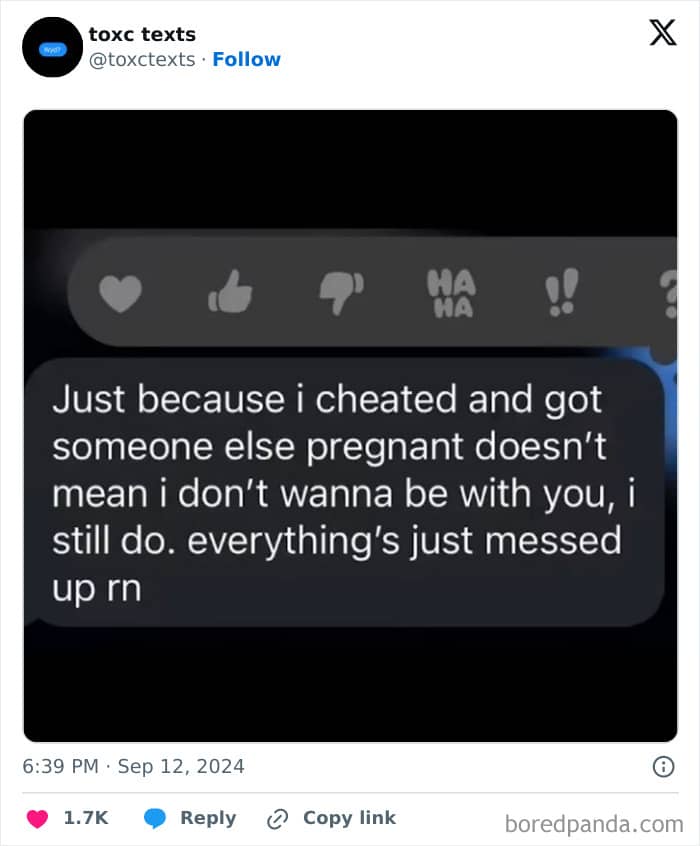This screenshot has width=700, height=846.
Task: Follow the toxctexts account
Action: (x=247, y=59)
